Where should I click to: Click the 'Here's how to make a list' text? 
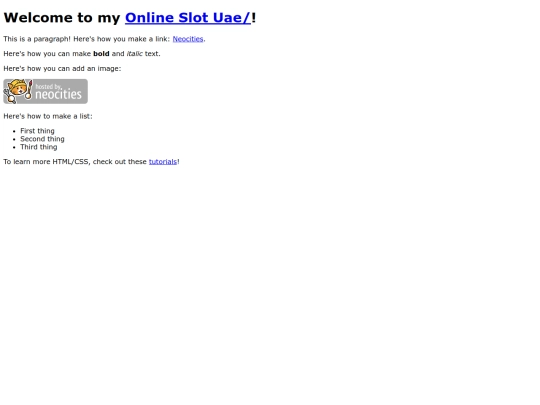48,116
